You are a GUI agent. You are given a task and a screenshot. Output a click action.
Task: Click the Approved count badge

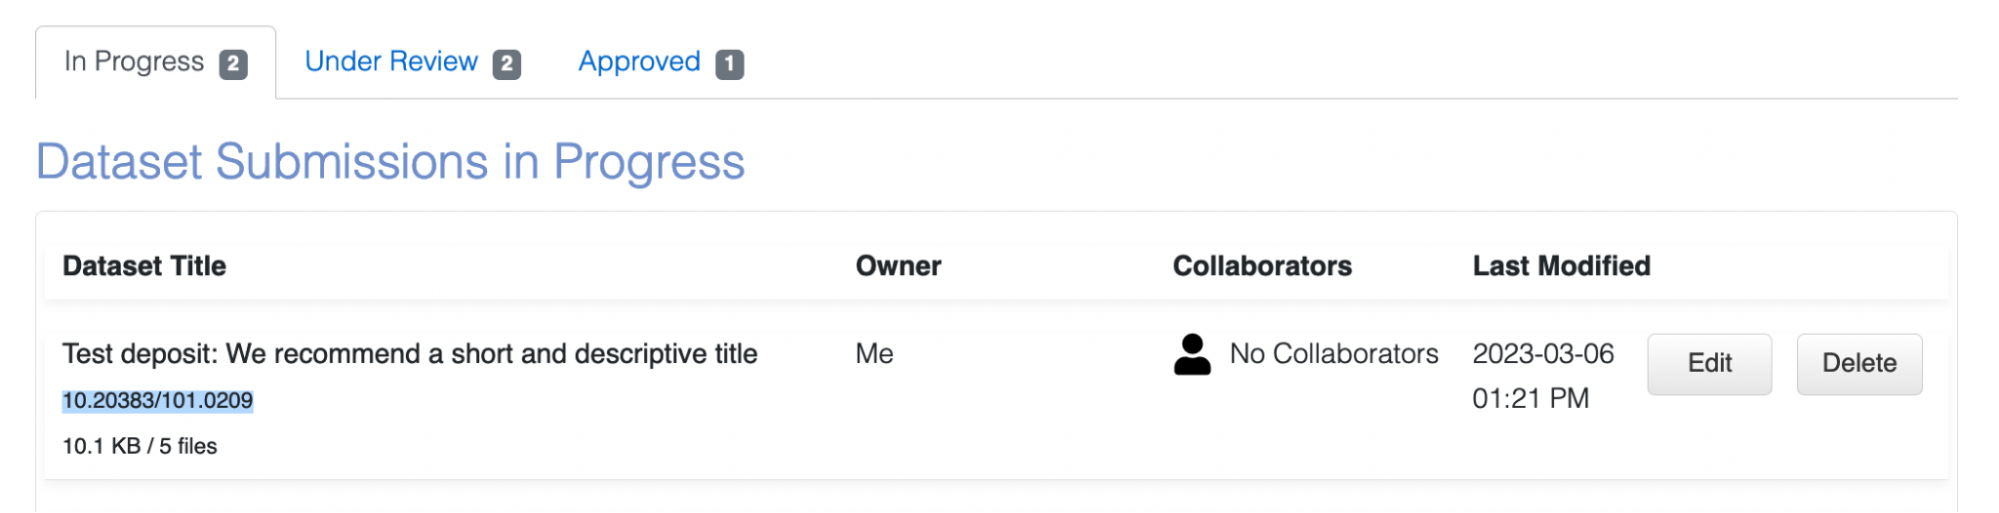[x=730, y=64]
